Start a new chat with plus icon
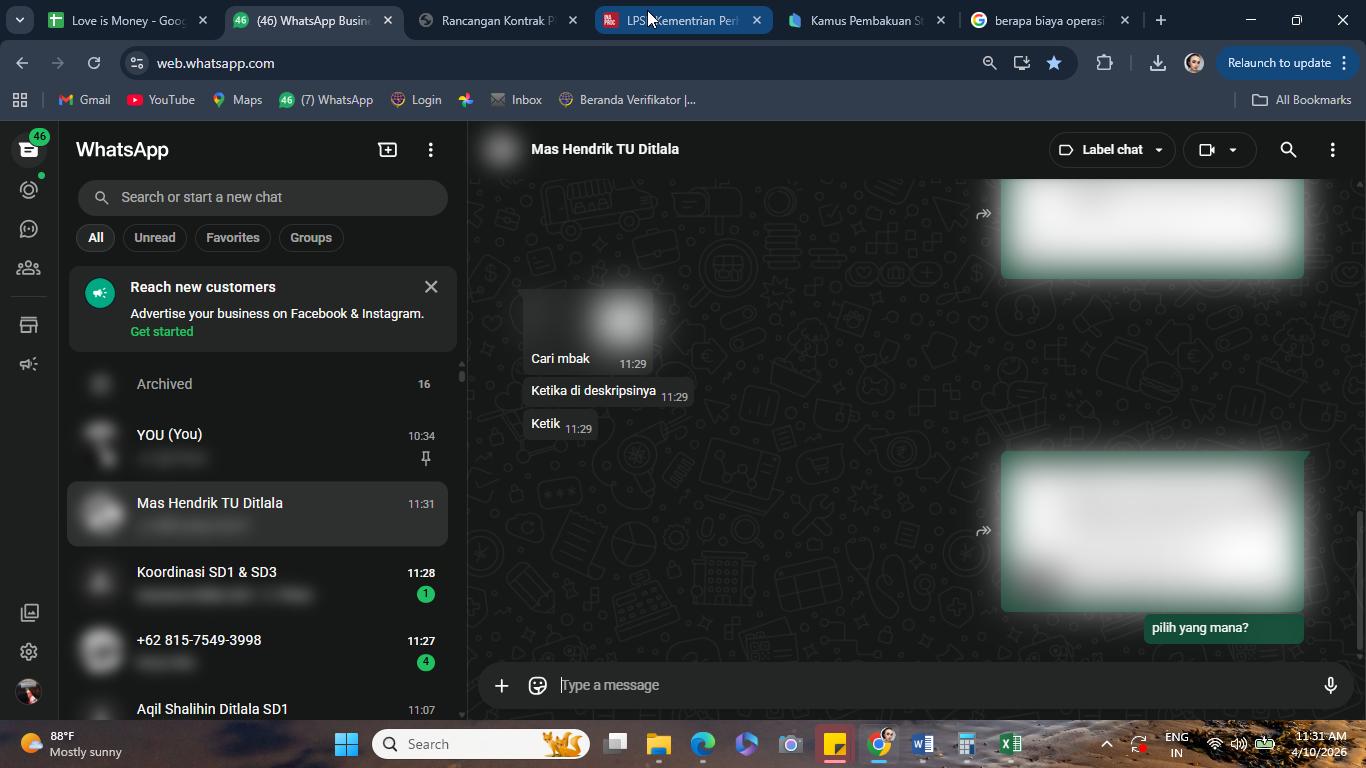Viewport: 1366px width, 768px height. tap(387, 150)
